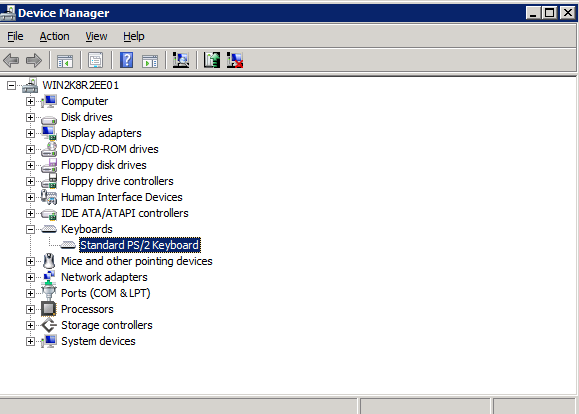Collapse the Keyboards category
This screenshot has width=579, height=414.
tap(30, 229)
